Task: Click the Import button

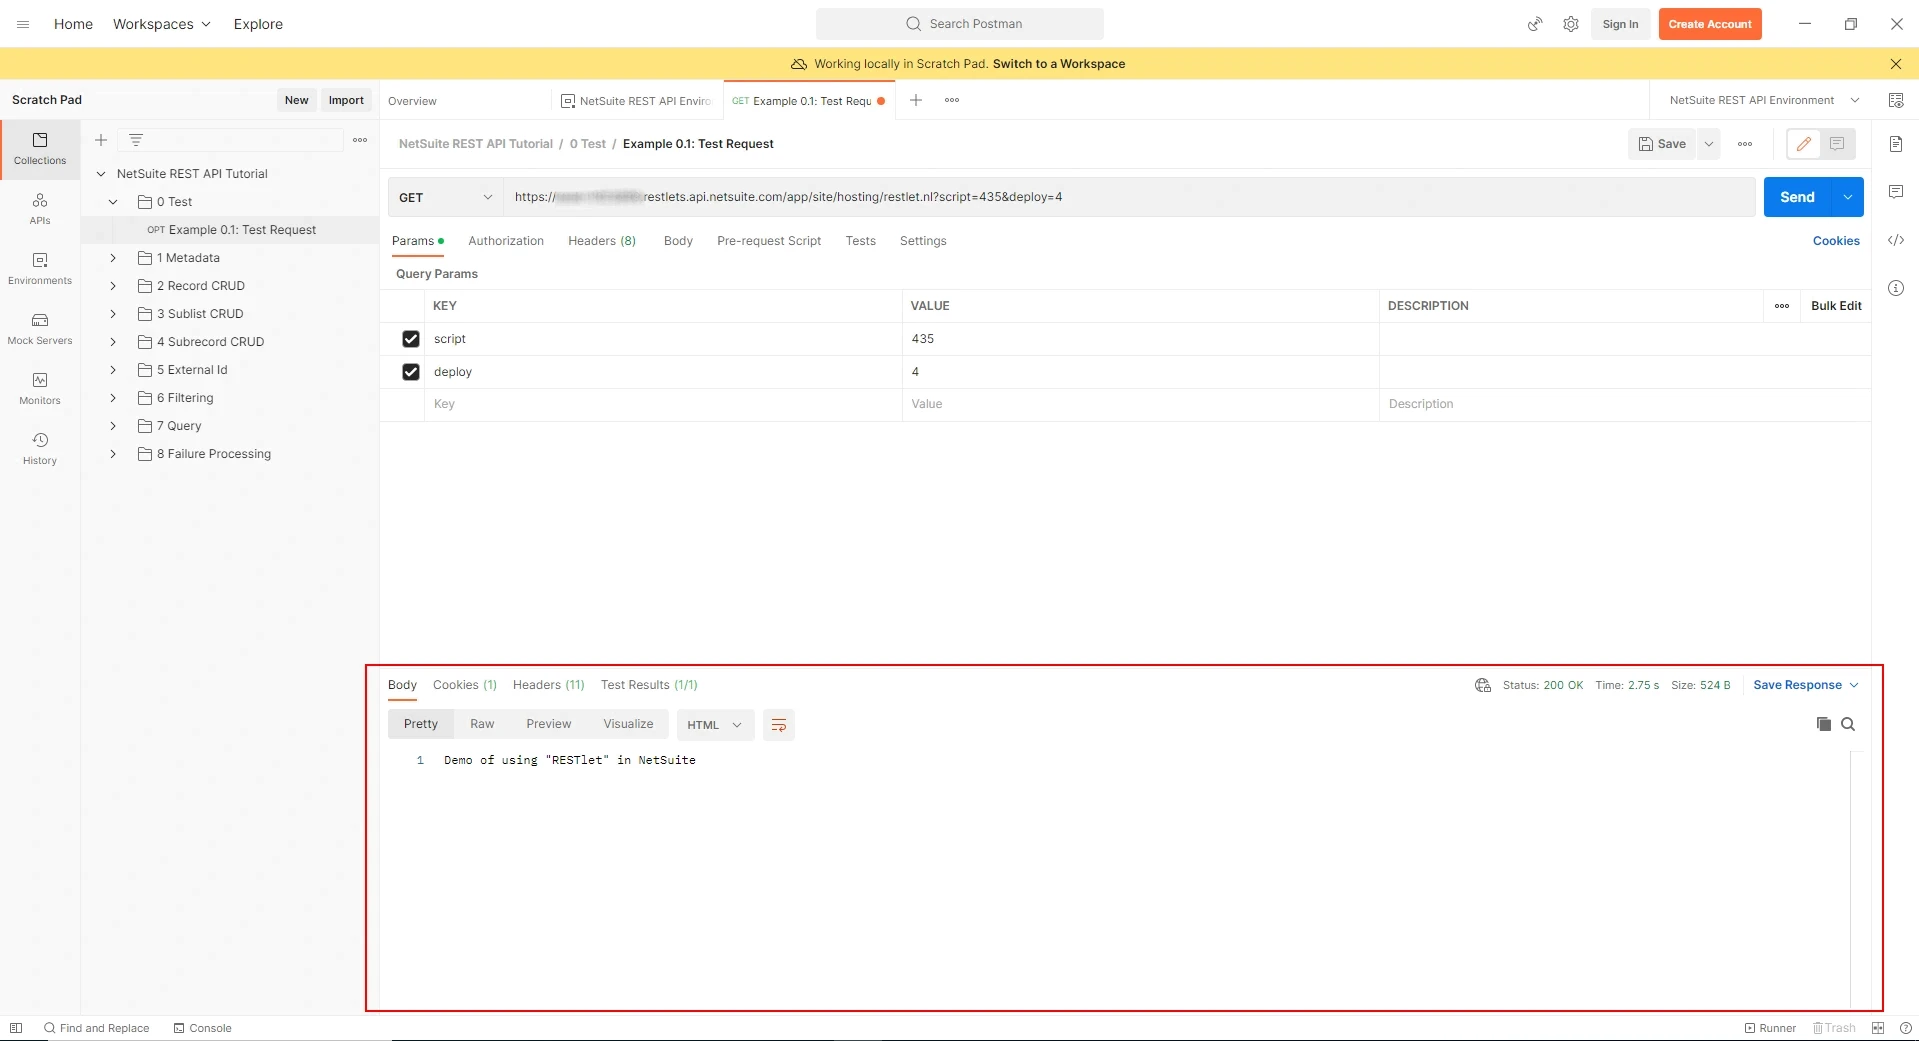Action: [x=346, y=100]
